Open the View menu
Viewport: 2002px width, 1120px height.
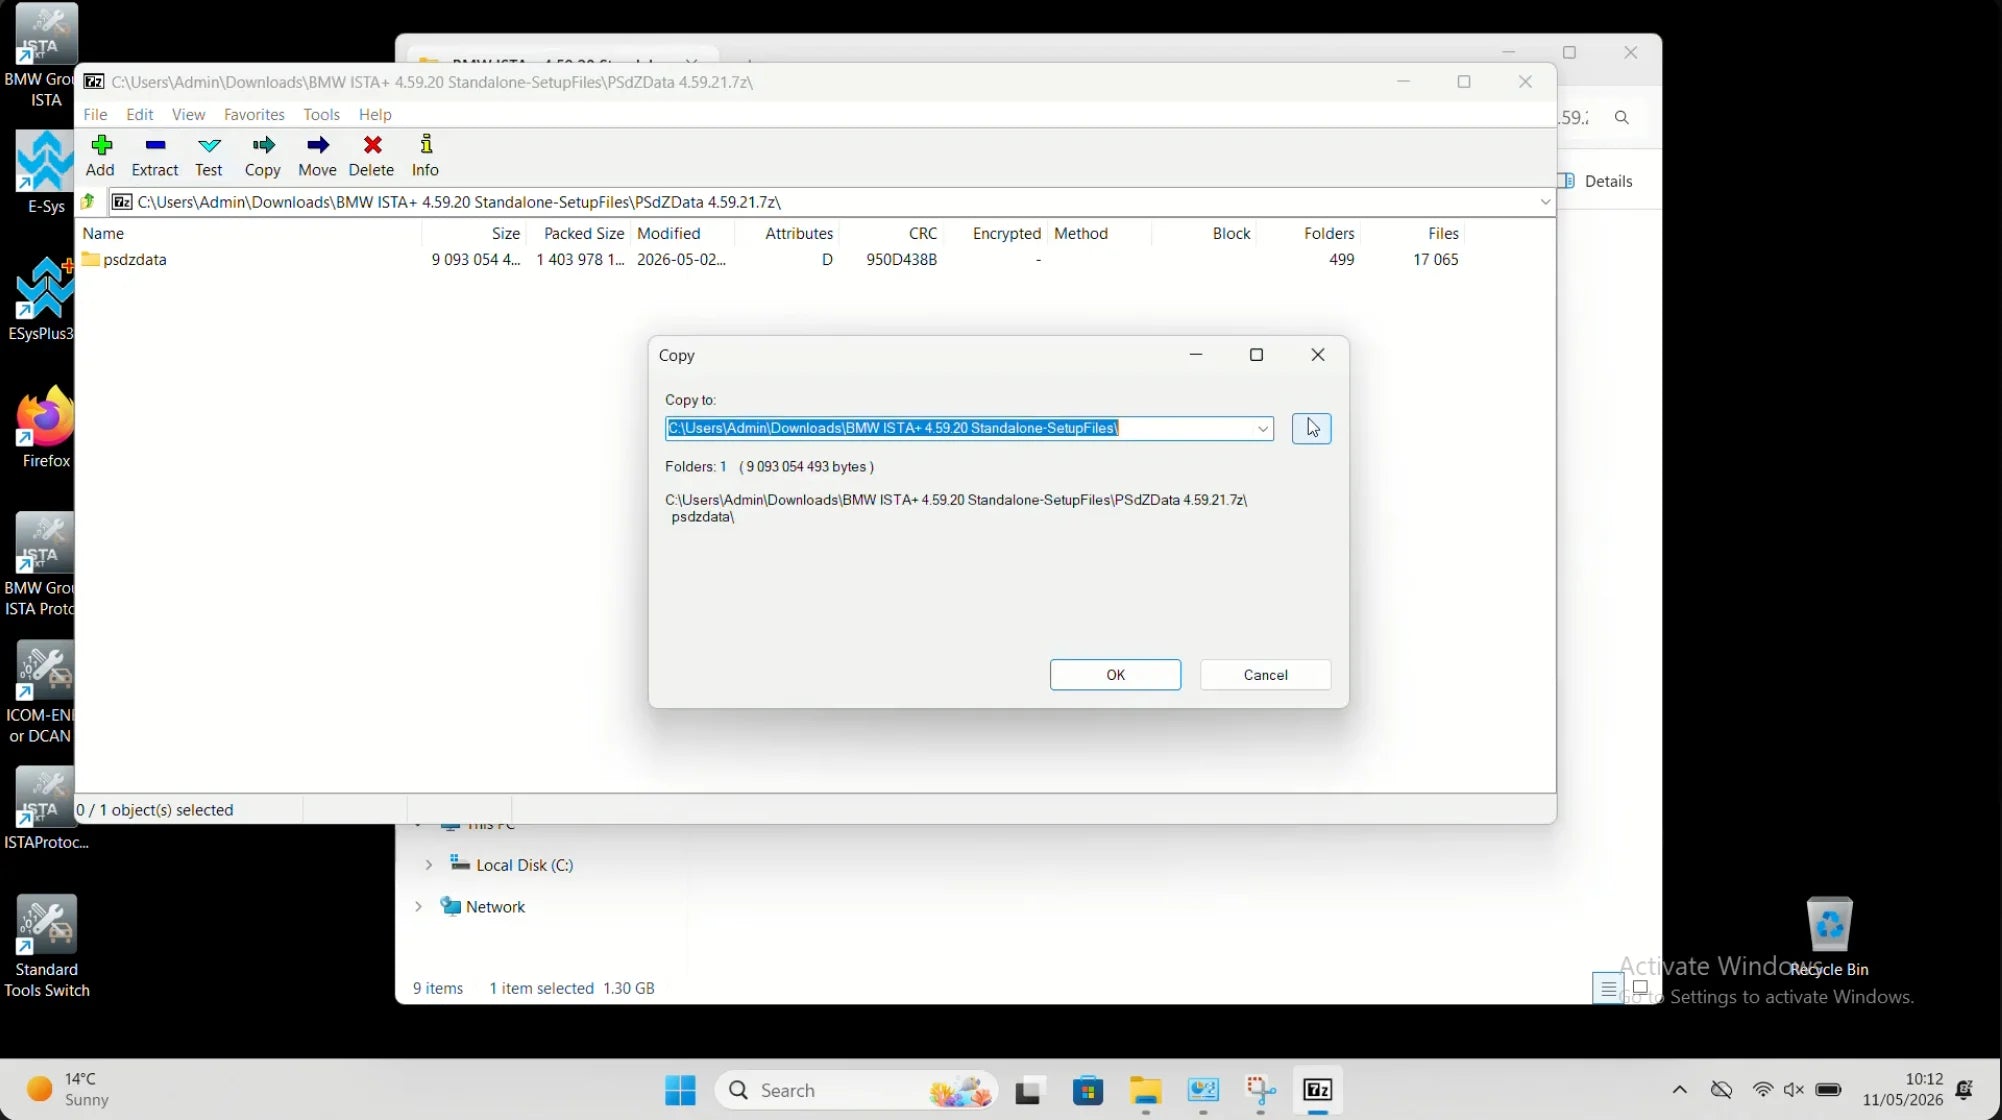pyautogui.click(x=188, y=114)
